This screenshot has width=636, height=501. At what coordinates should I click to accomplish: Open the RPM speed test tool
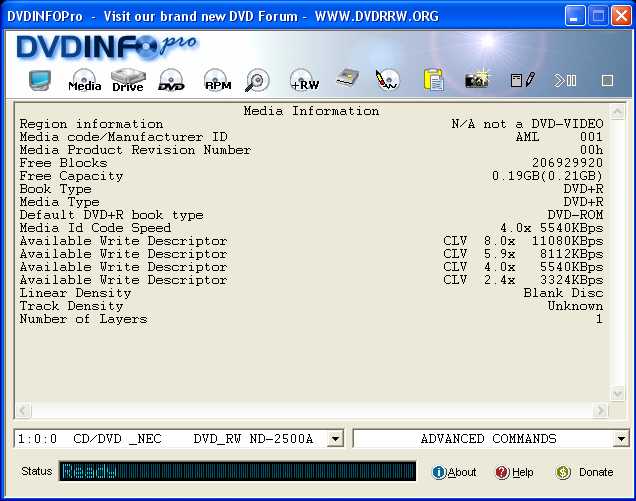click(x=218, y=80)
